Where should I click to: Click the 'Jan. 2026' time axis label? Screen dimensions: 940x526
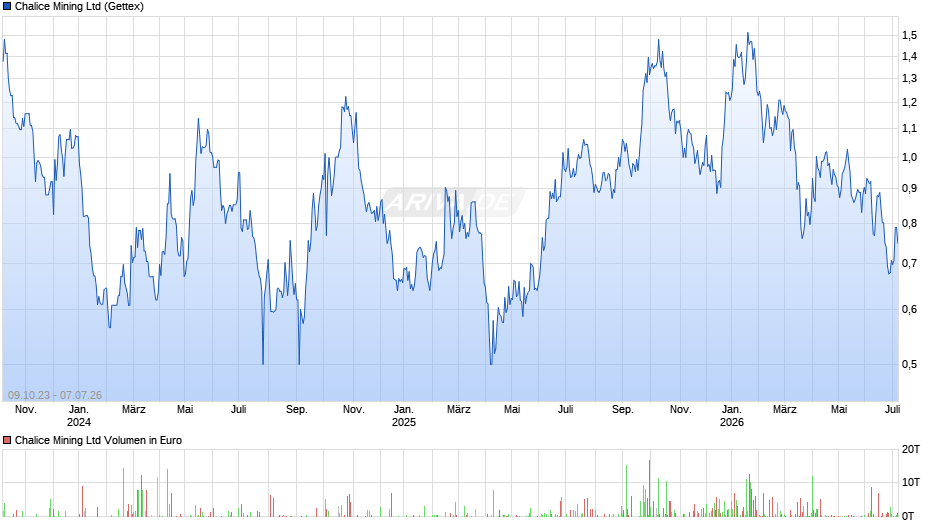(x=731, y=416)
